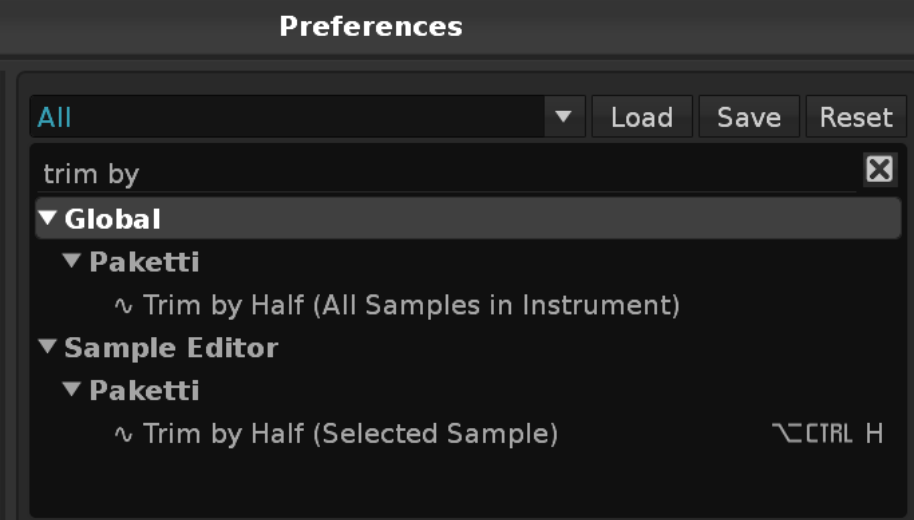This screenshot has height=520, width=914.
Task: Clear the keybinding search with the X icon
Action: [x=879, y=170]
